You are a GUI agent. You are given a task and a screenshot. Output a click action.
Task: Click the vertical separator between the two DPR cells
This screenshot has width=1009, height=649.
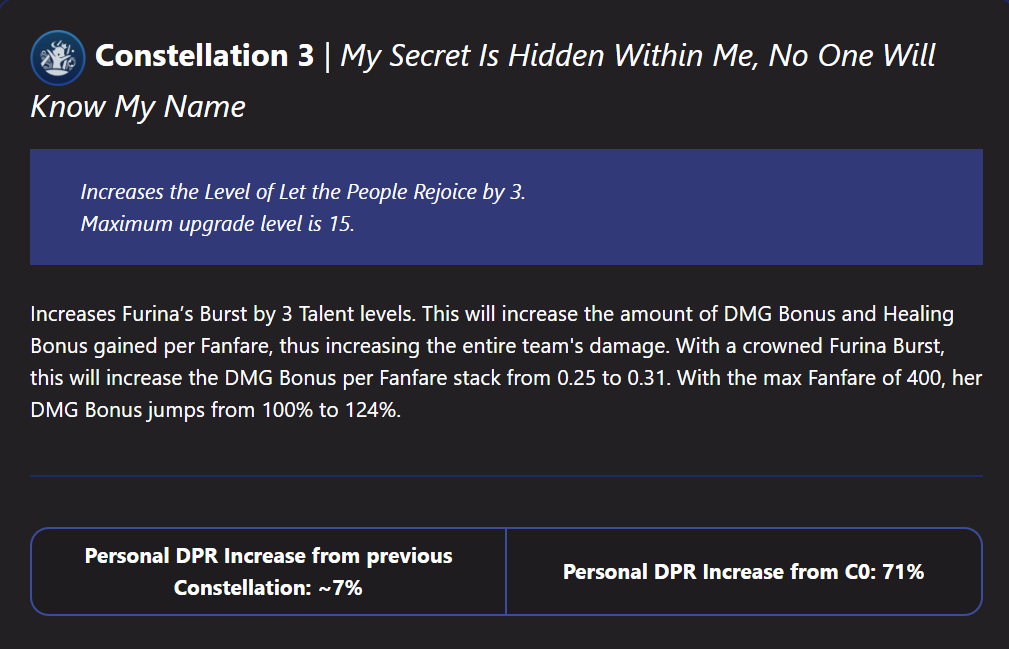[506, 571]
